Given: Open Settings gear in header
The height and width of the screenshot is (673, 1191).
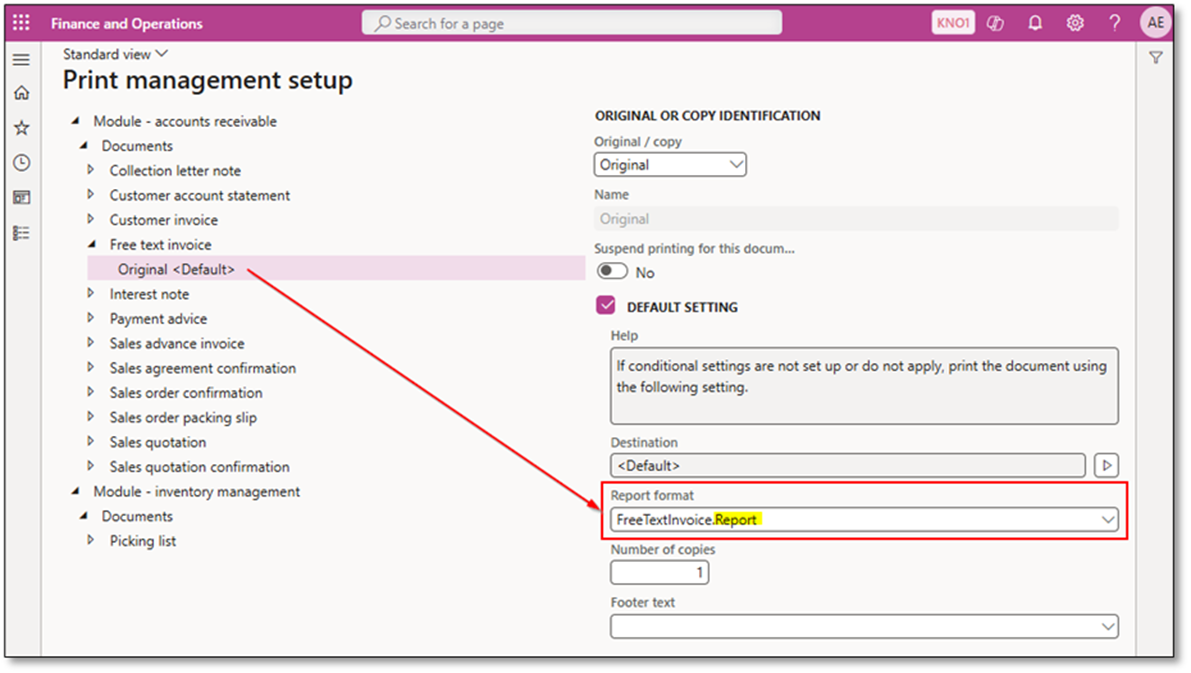Looking at the screenshot, I should pos(1075,23).
